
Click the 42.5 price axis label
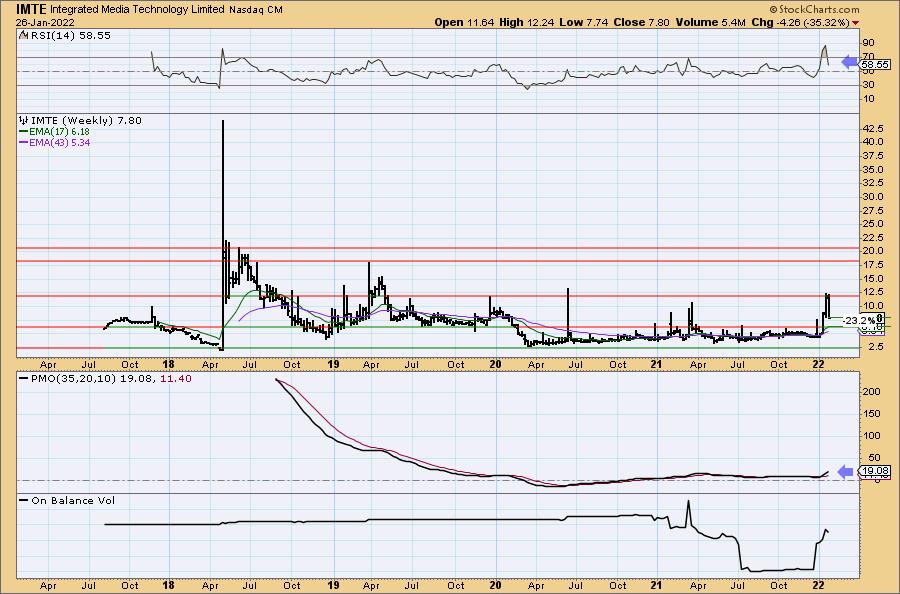[x=872, y=129]
